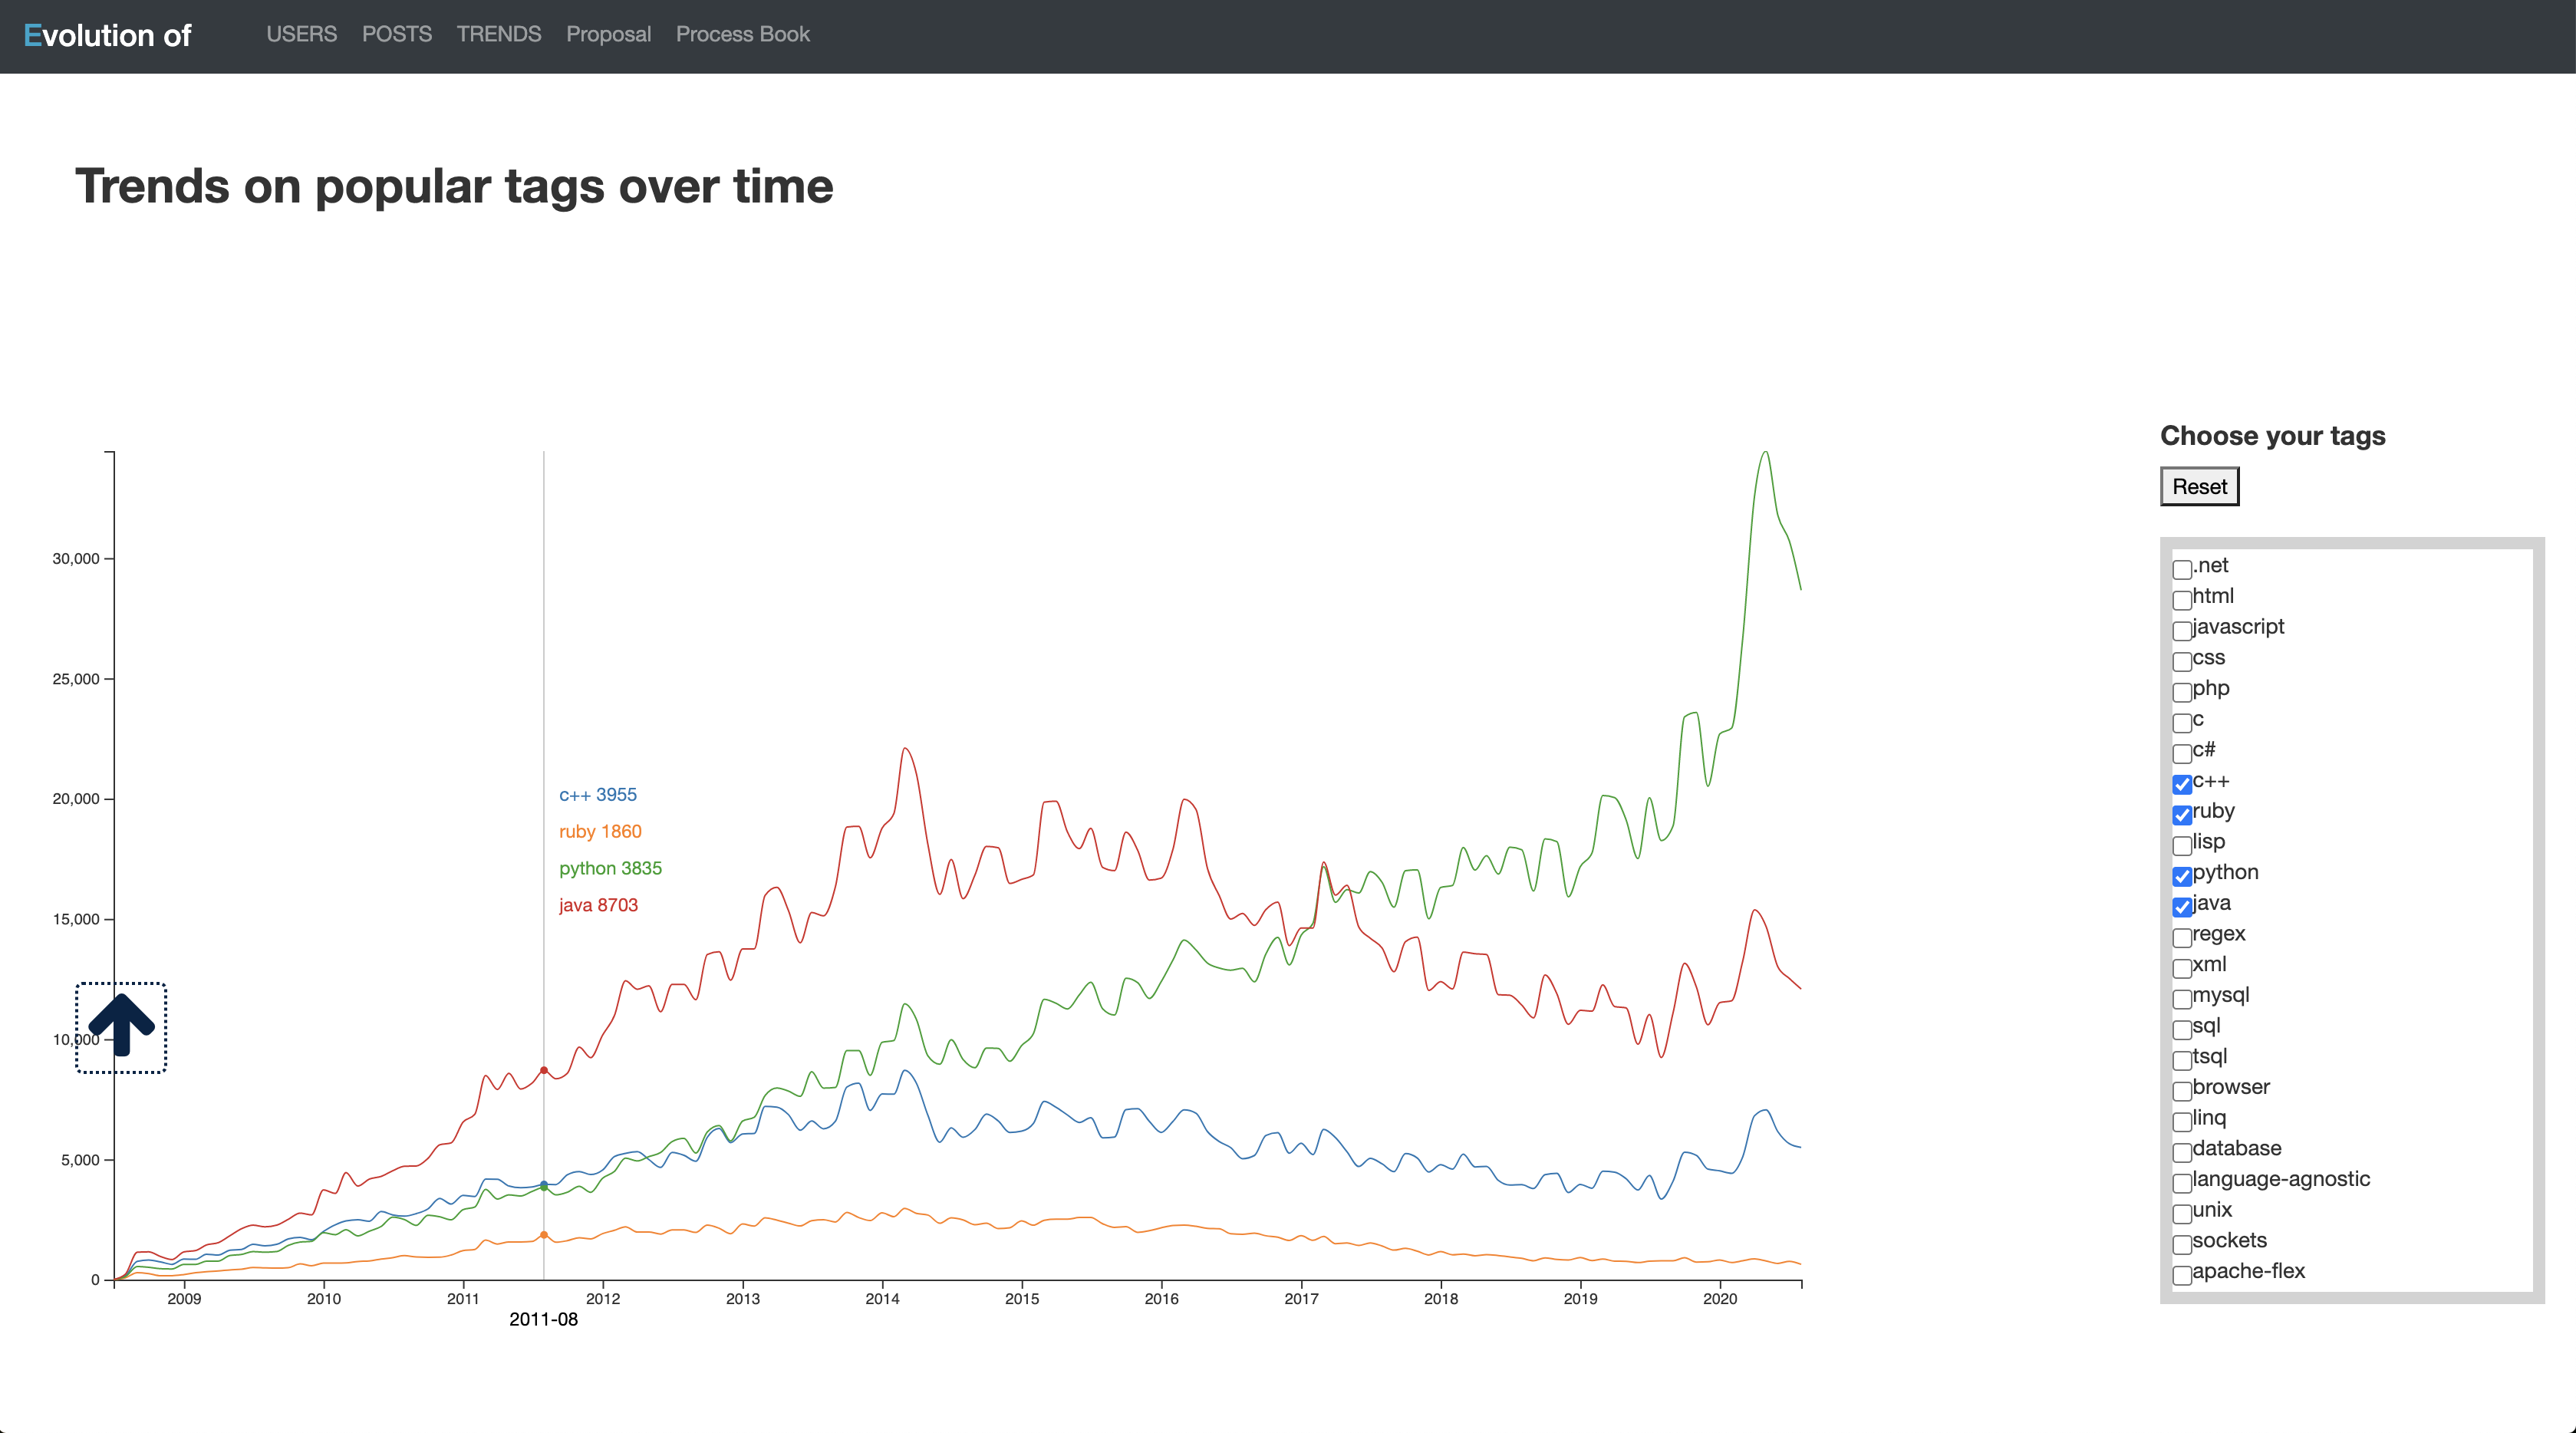Open the USERS page
2576x1433 pixels.
pos(301,34)
